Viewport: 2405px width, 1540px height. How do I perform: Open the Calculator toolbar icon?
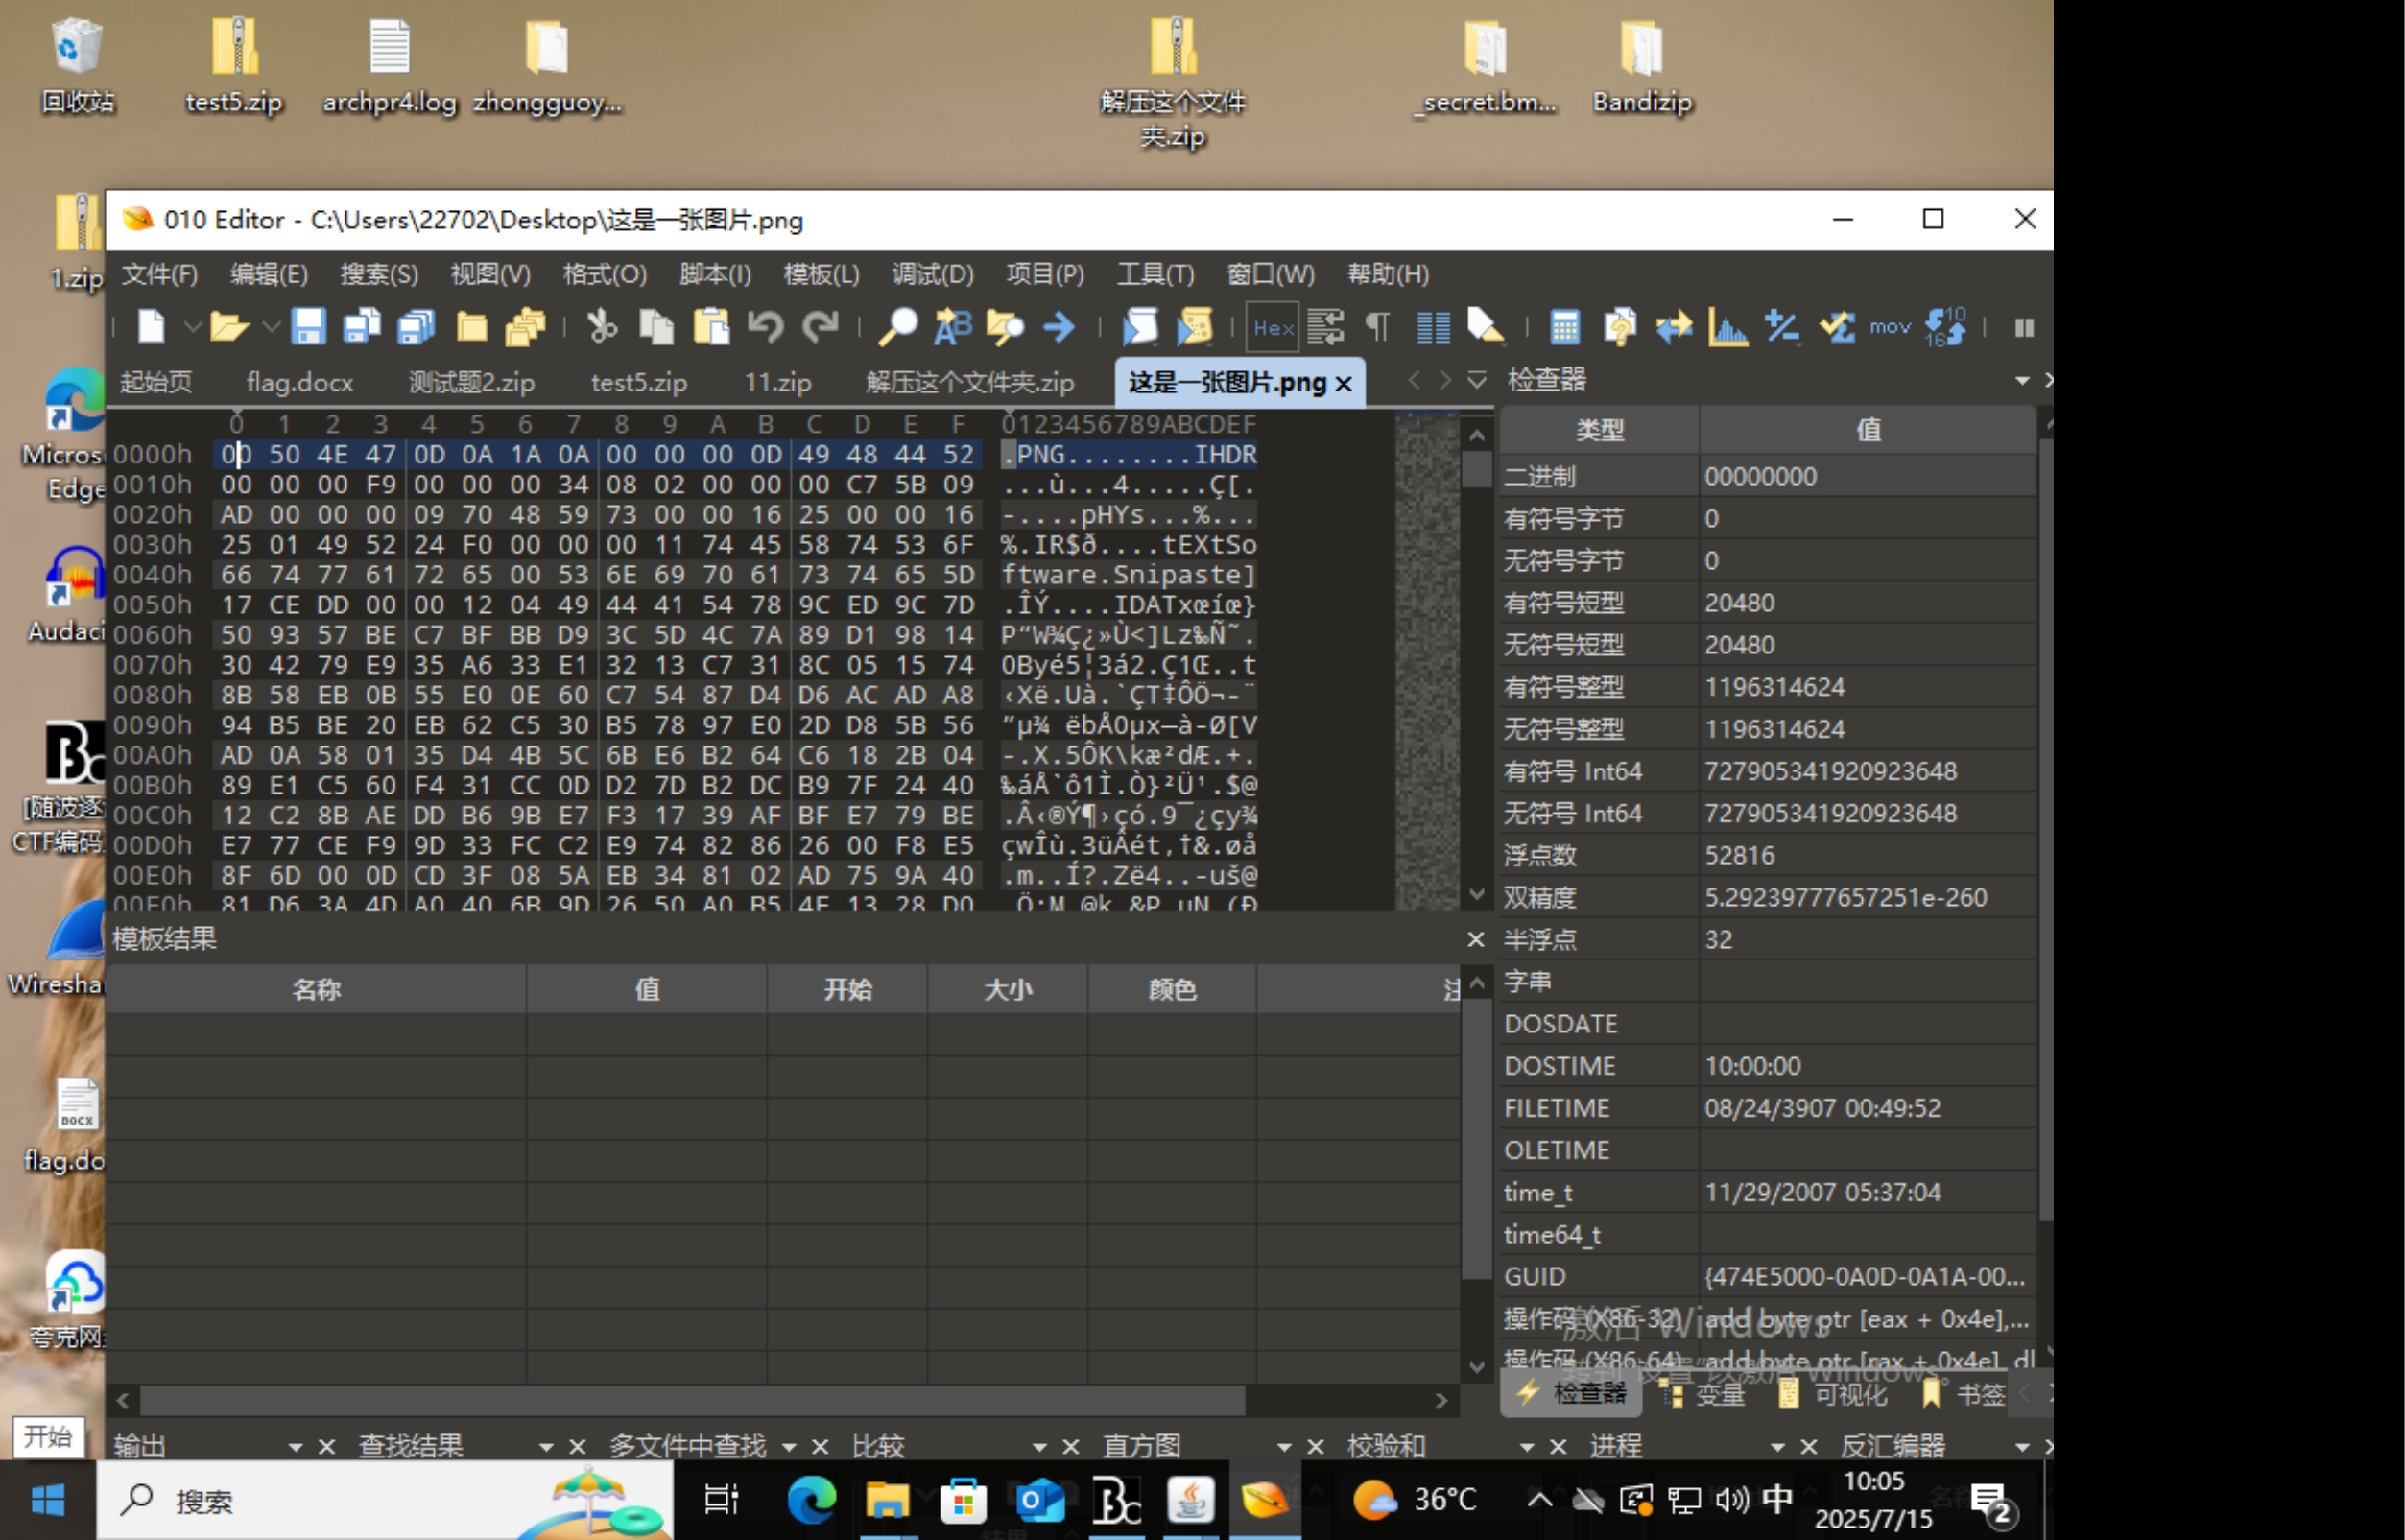point(1564,327)
